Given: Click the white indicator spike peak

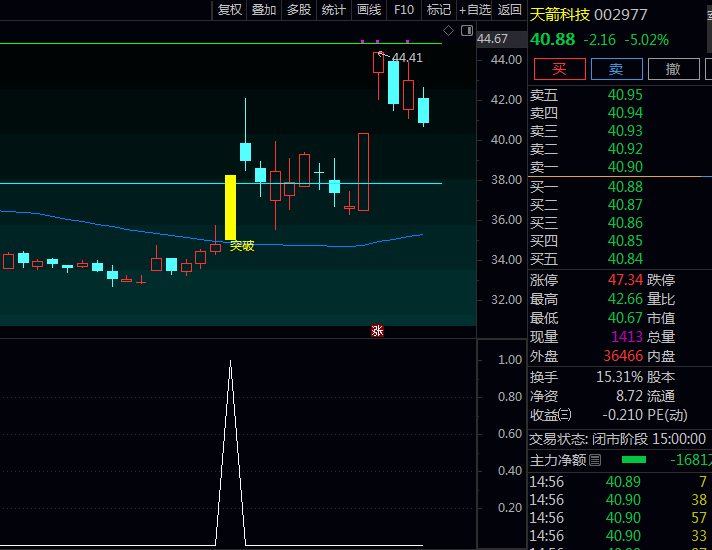Looking at the screenshot, I should (231, 361).
